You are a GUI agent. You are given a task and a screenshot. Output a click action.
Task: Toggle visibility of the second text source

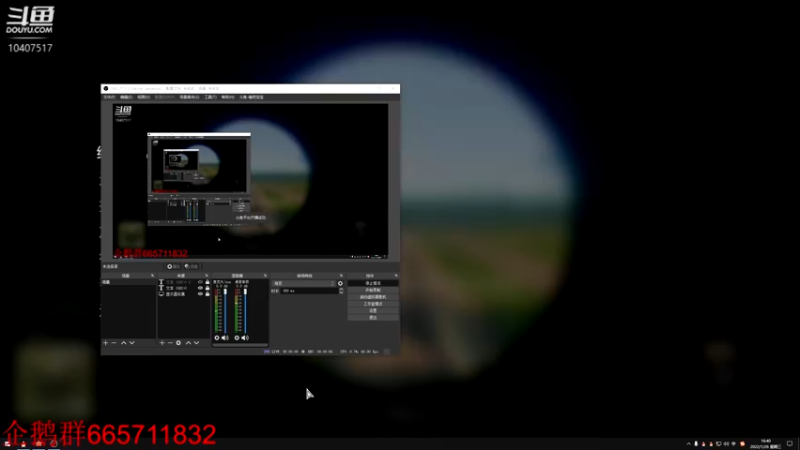click(200, 288)
